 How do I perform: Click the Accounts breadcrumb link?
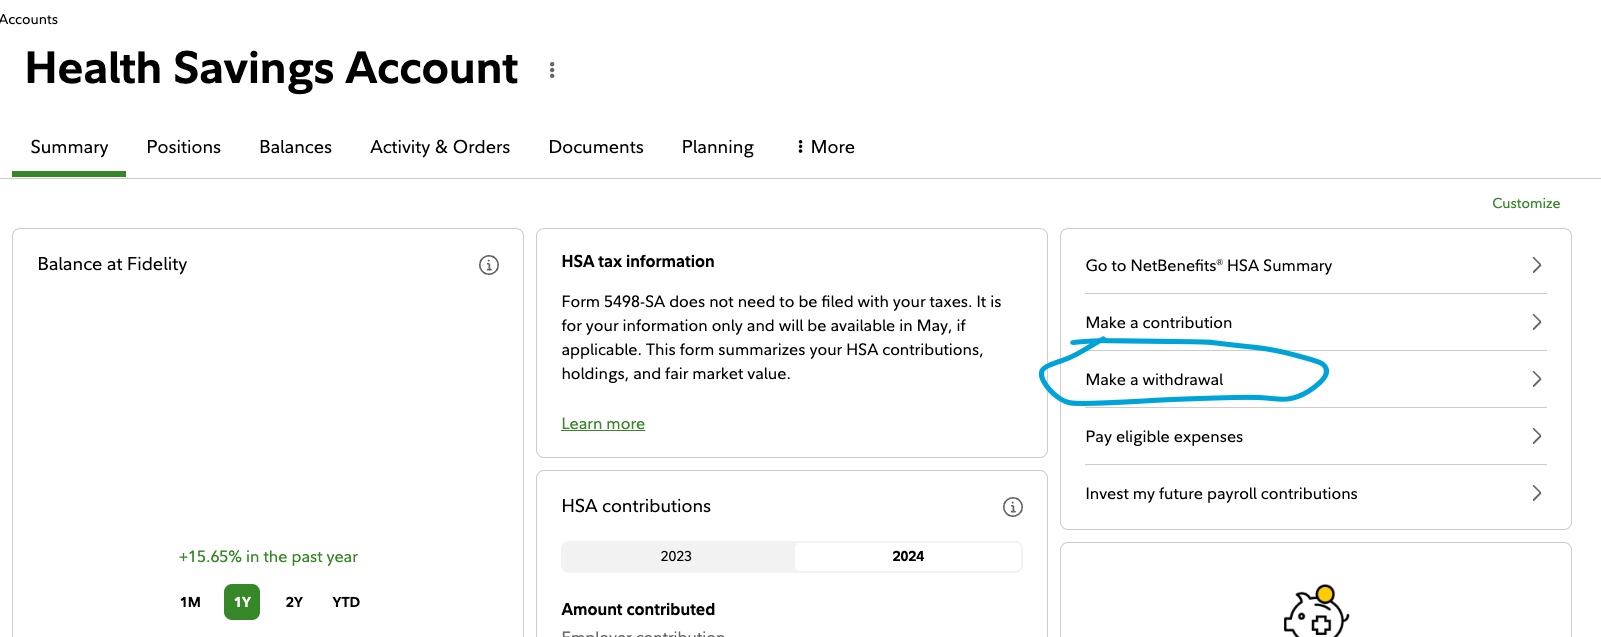(x=29, y=19)
